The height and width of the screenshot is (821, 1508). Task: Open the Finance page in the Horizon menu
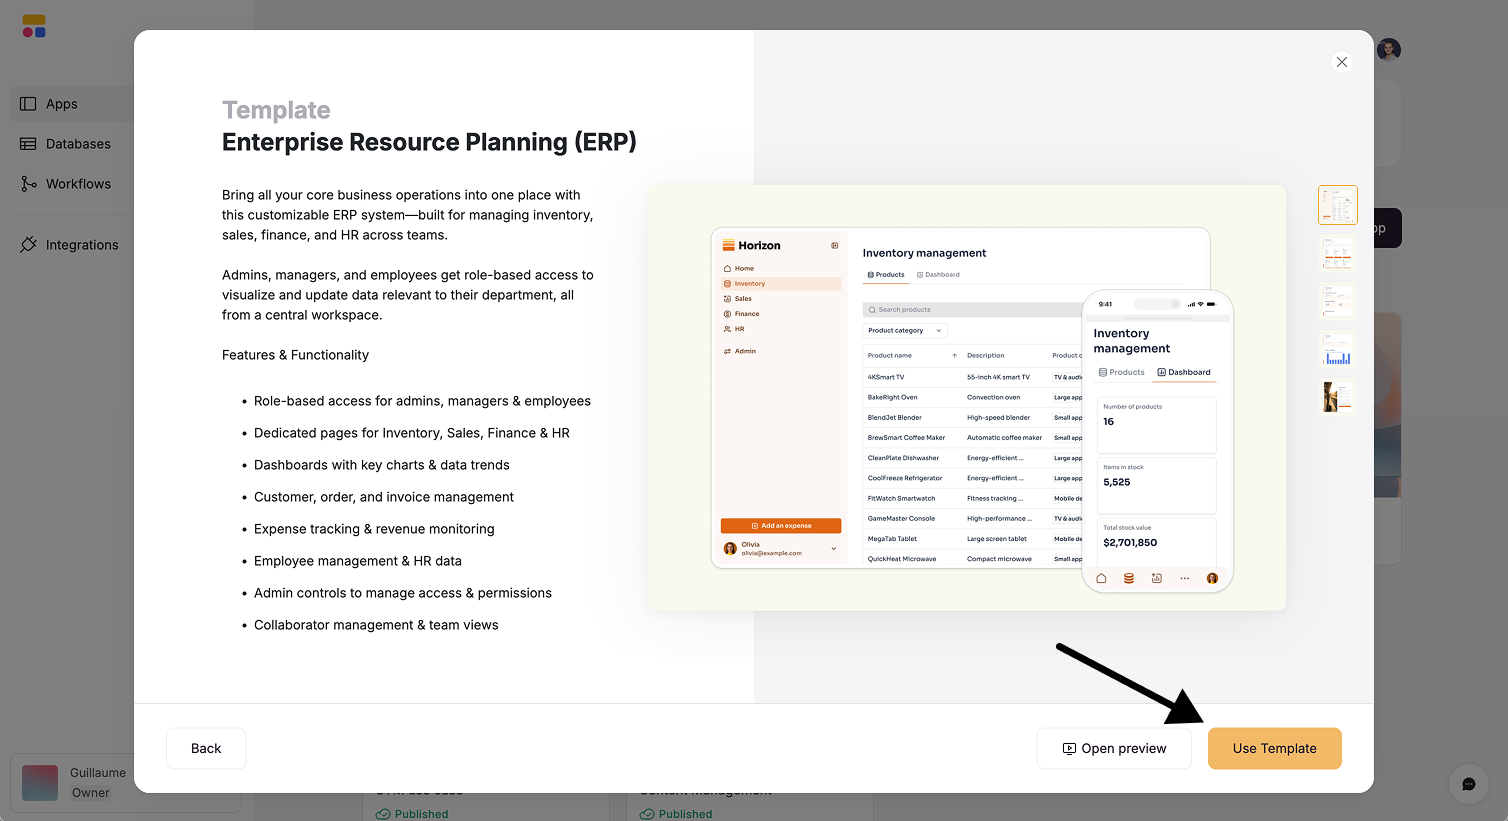click(x=747, y=313)
